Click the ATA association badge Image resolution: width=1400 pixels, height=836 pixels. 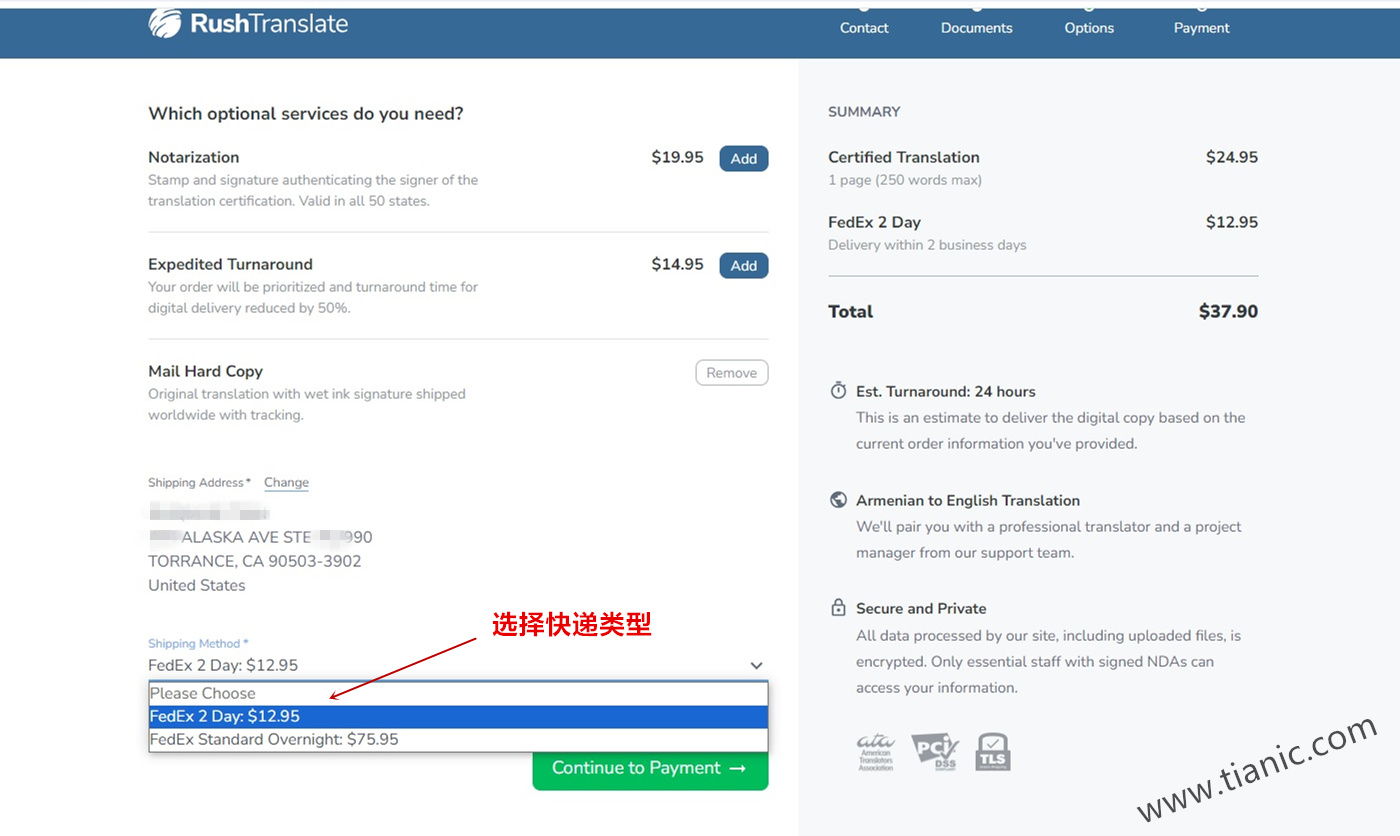[x=875, y=752]
